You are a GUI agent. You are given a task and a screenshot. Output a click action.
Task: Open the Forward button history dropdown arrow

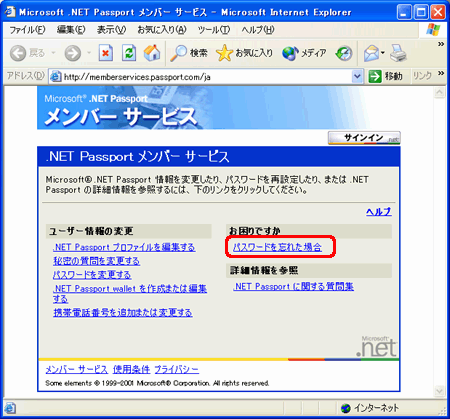(89, 53)
